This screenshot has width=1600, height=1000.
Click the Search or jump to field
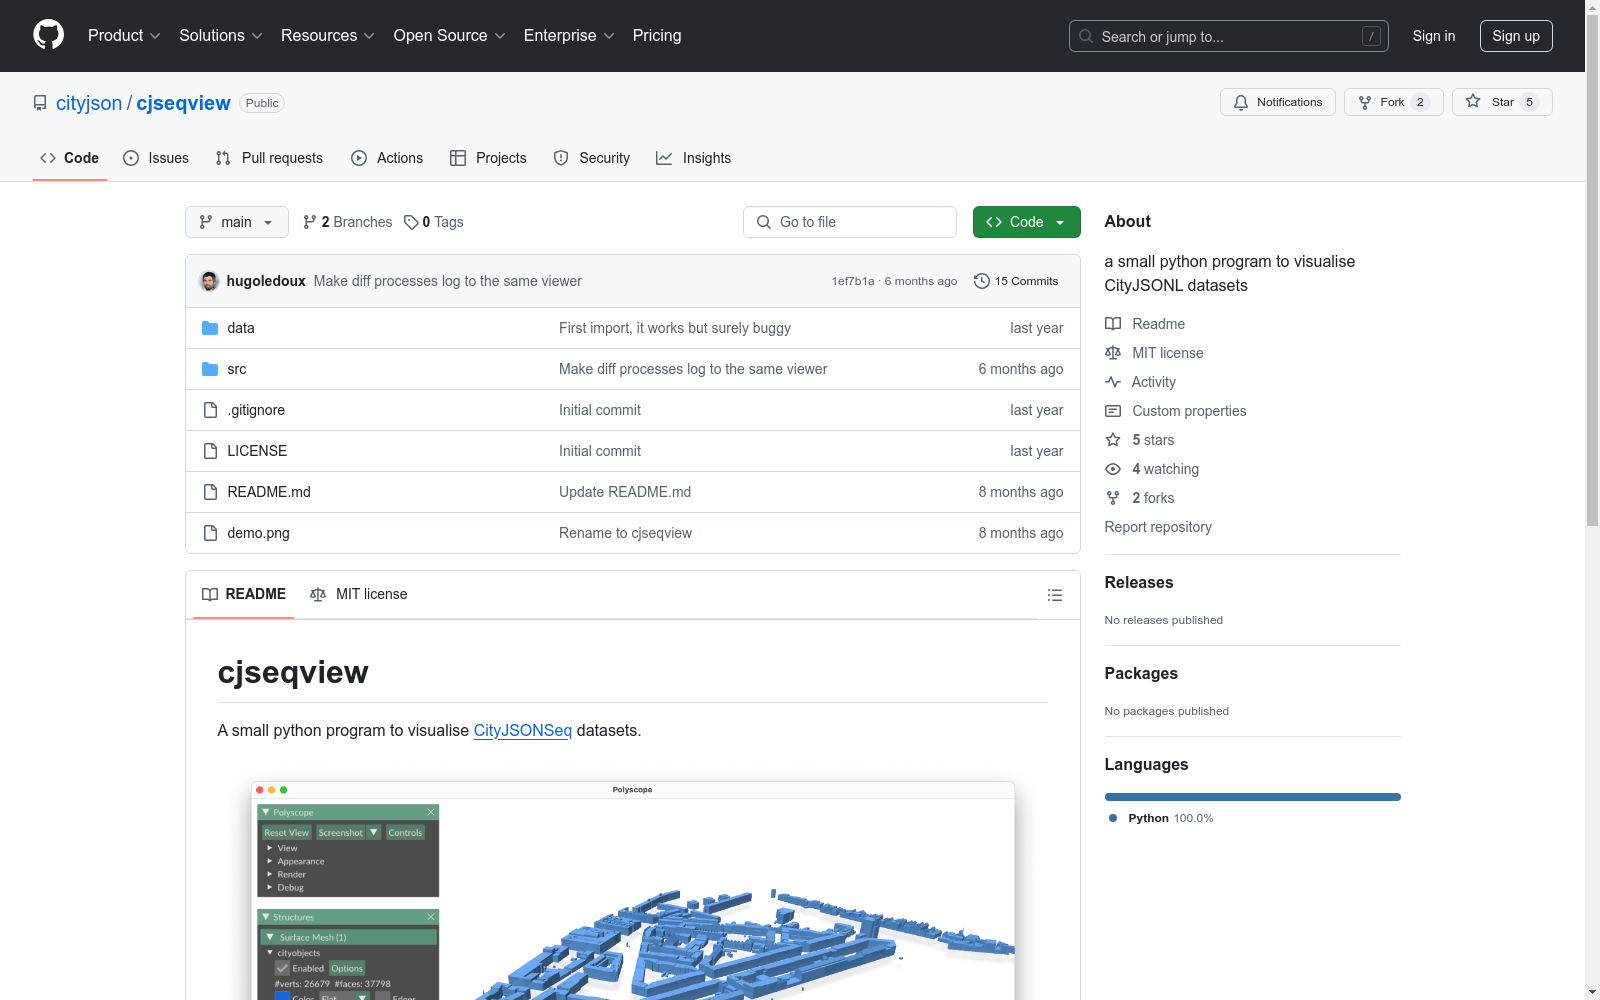1229,36
